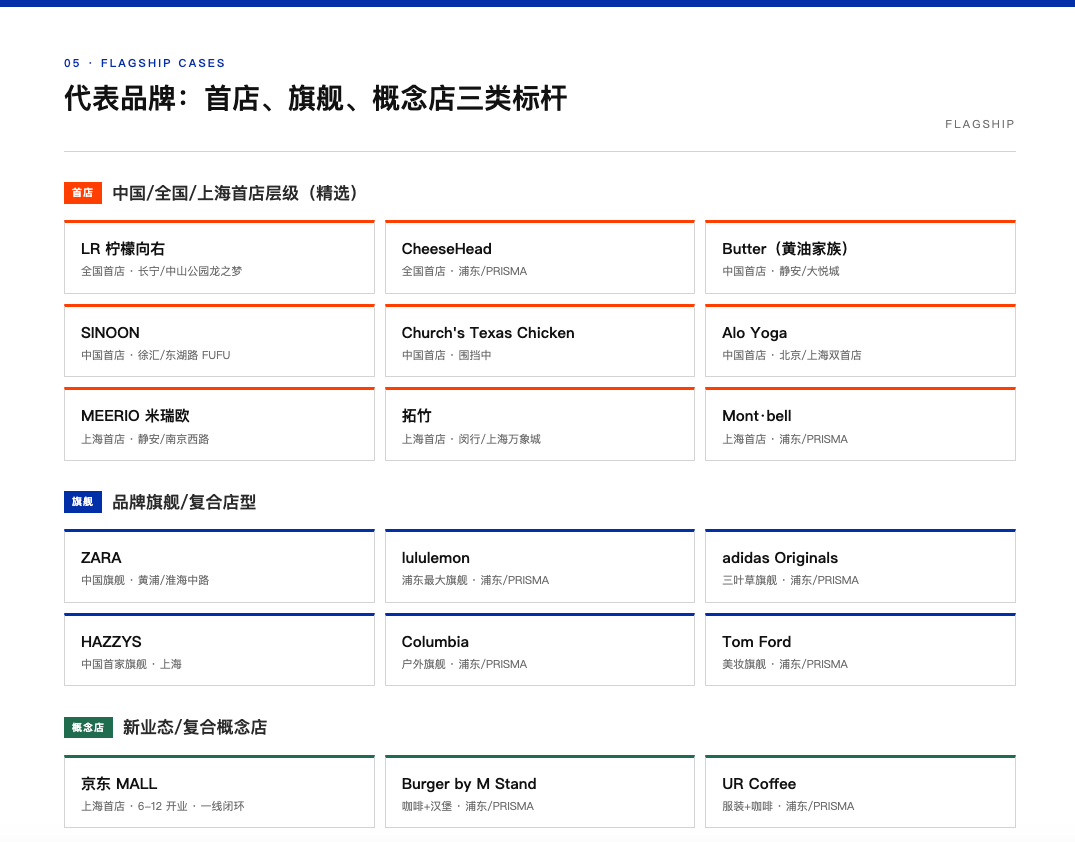
Task: Click the green 概念店 tag badge
Action: [88, 727]
